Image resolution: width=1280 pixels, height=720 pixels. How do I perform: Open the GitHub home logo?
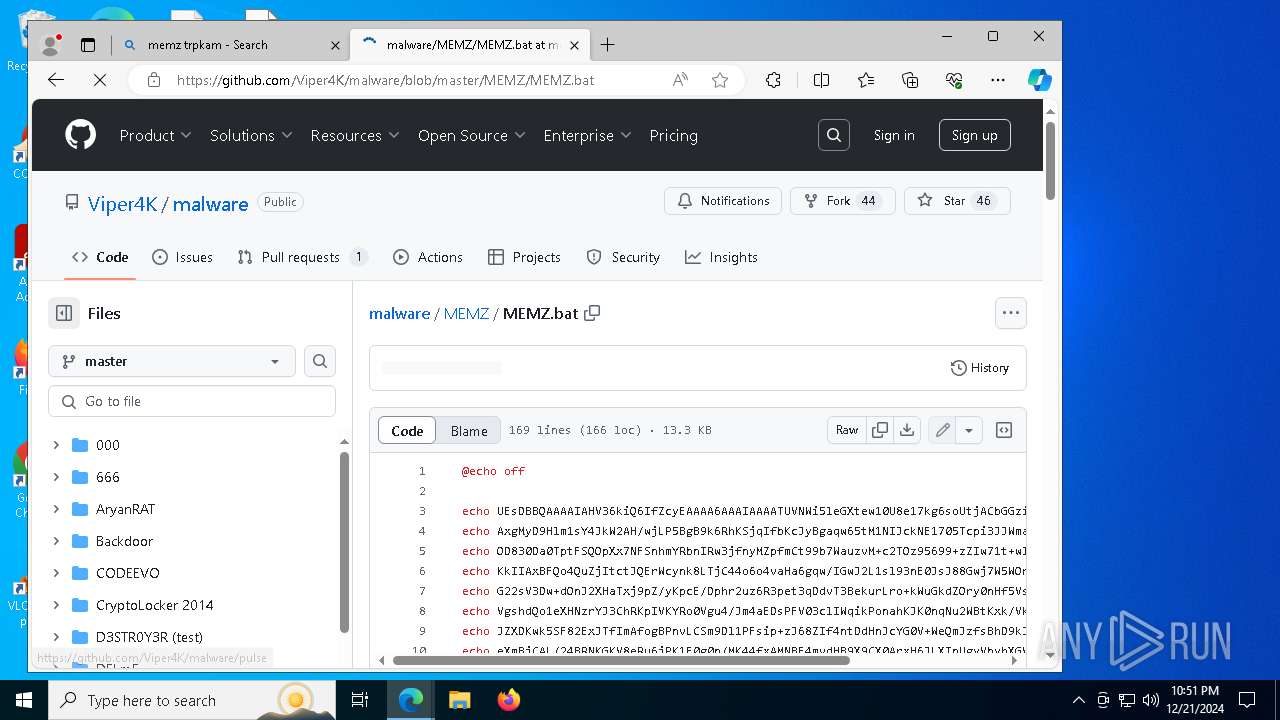coord(81,135)
